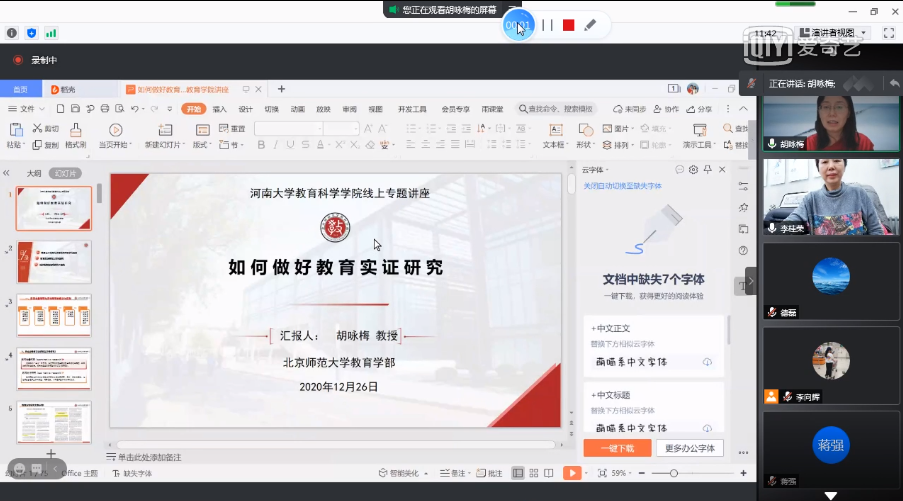Click the command search box
This screenshot has width=903, height=501.
pyautogui.click(x=556, y=109)
